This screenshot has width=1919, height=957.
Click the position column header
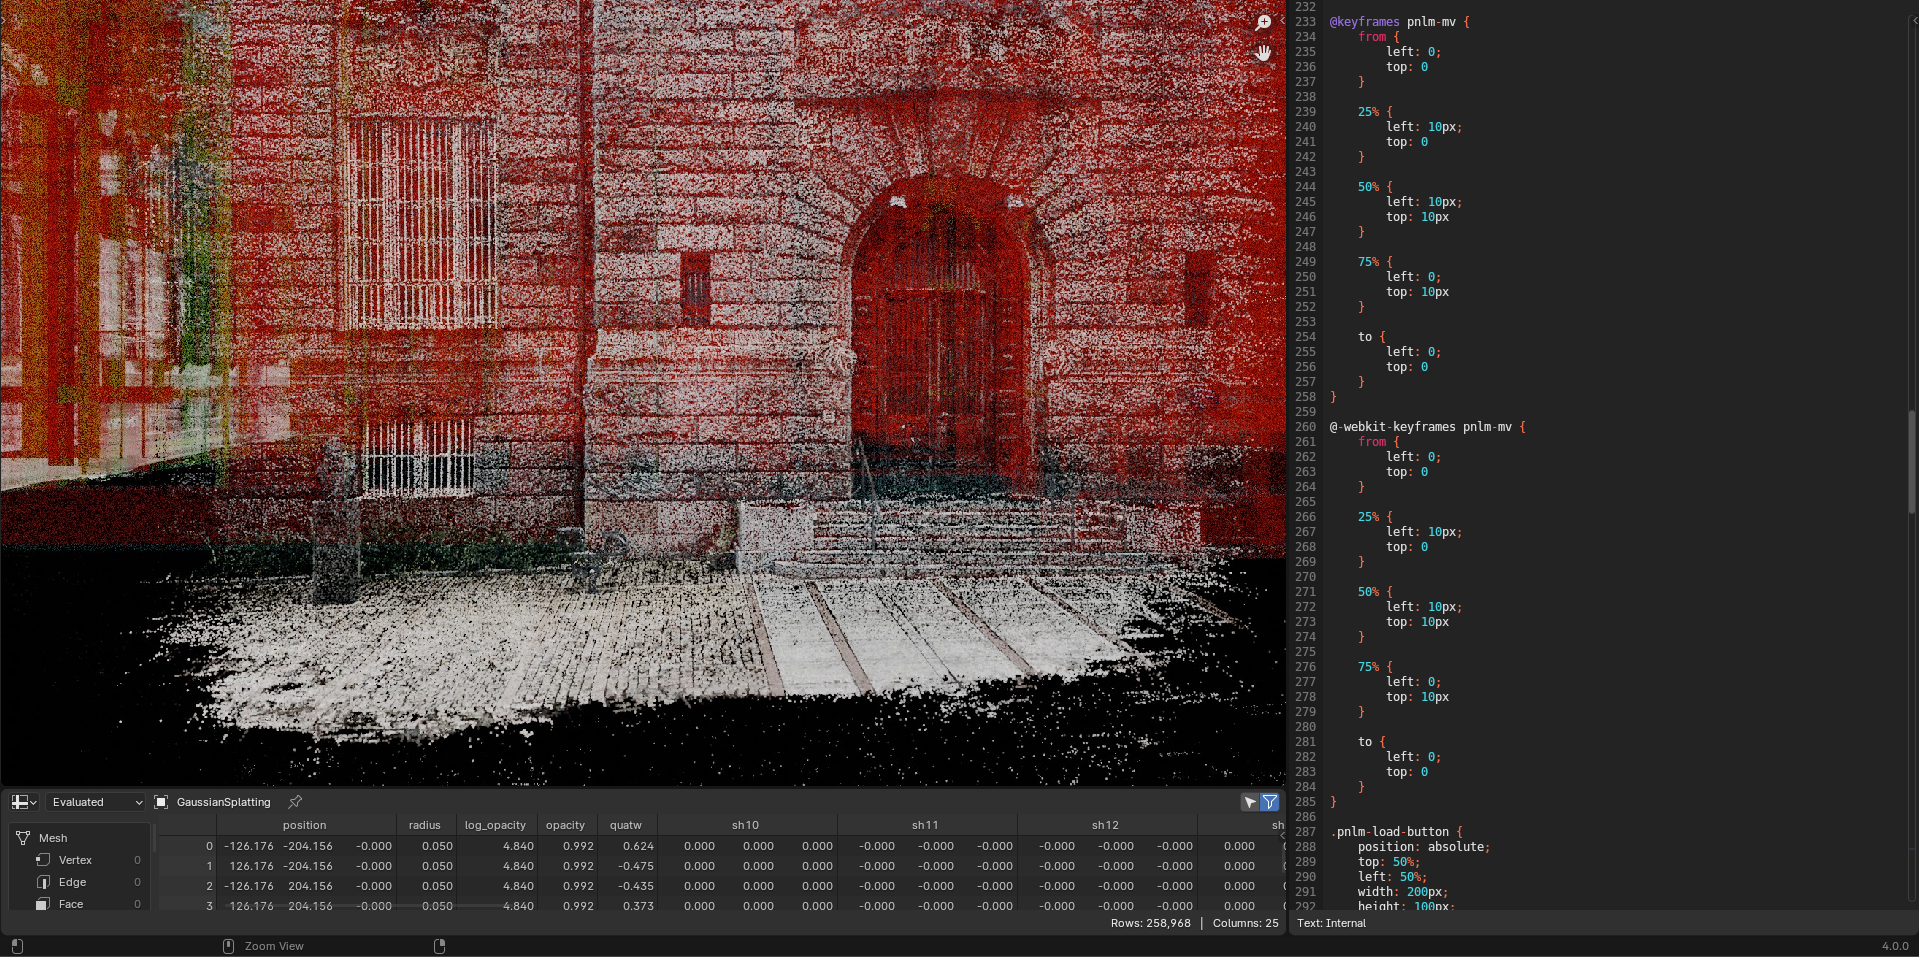coord(304,825)
